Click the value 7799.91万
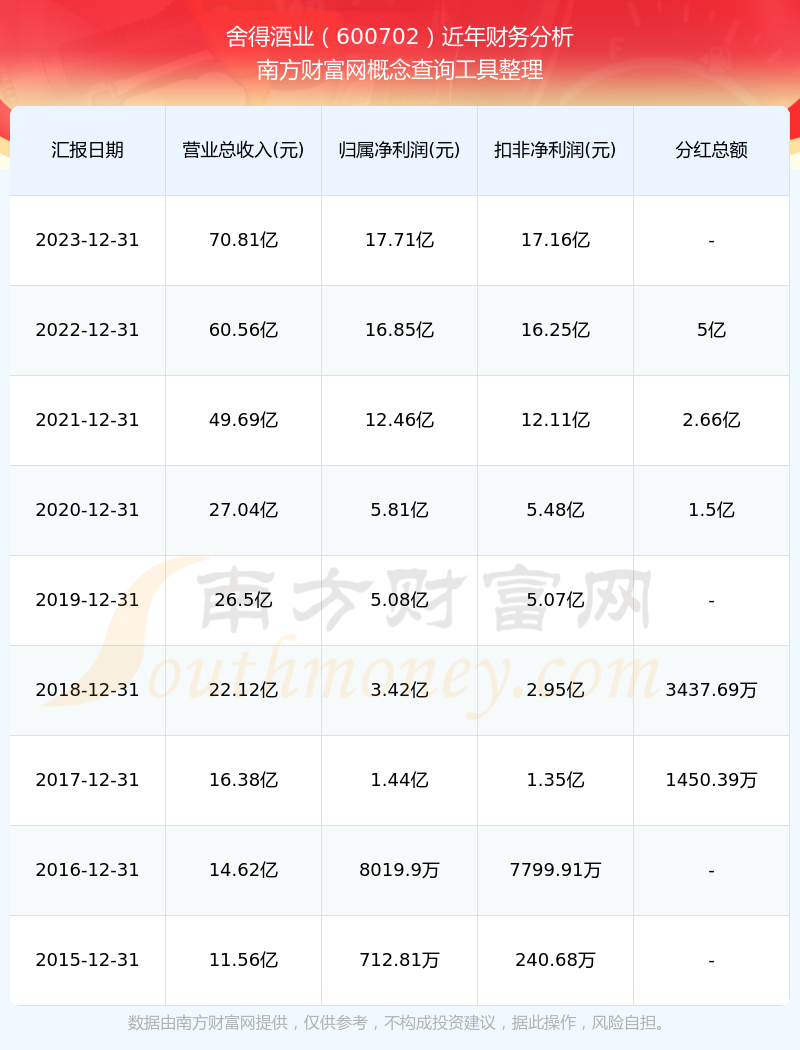 pos(555,870)
